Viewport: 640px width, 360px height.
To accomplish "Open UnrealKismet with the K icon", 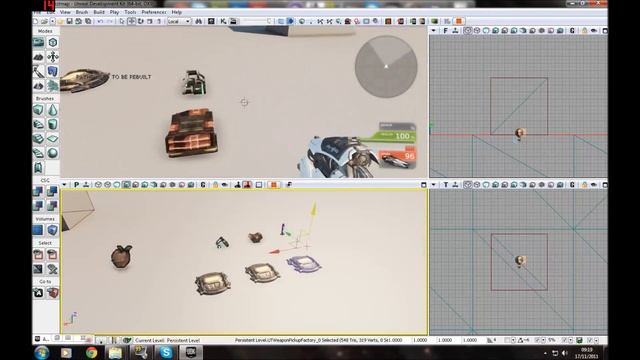I will (x=223, y=21).
